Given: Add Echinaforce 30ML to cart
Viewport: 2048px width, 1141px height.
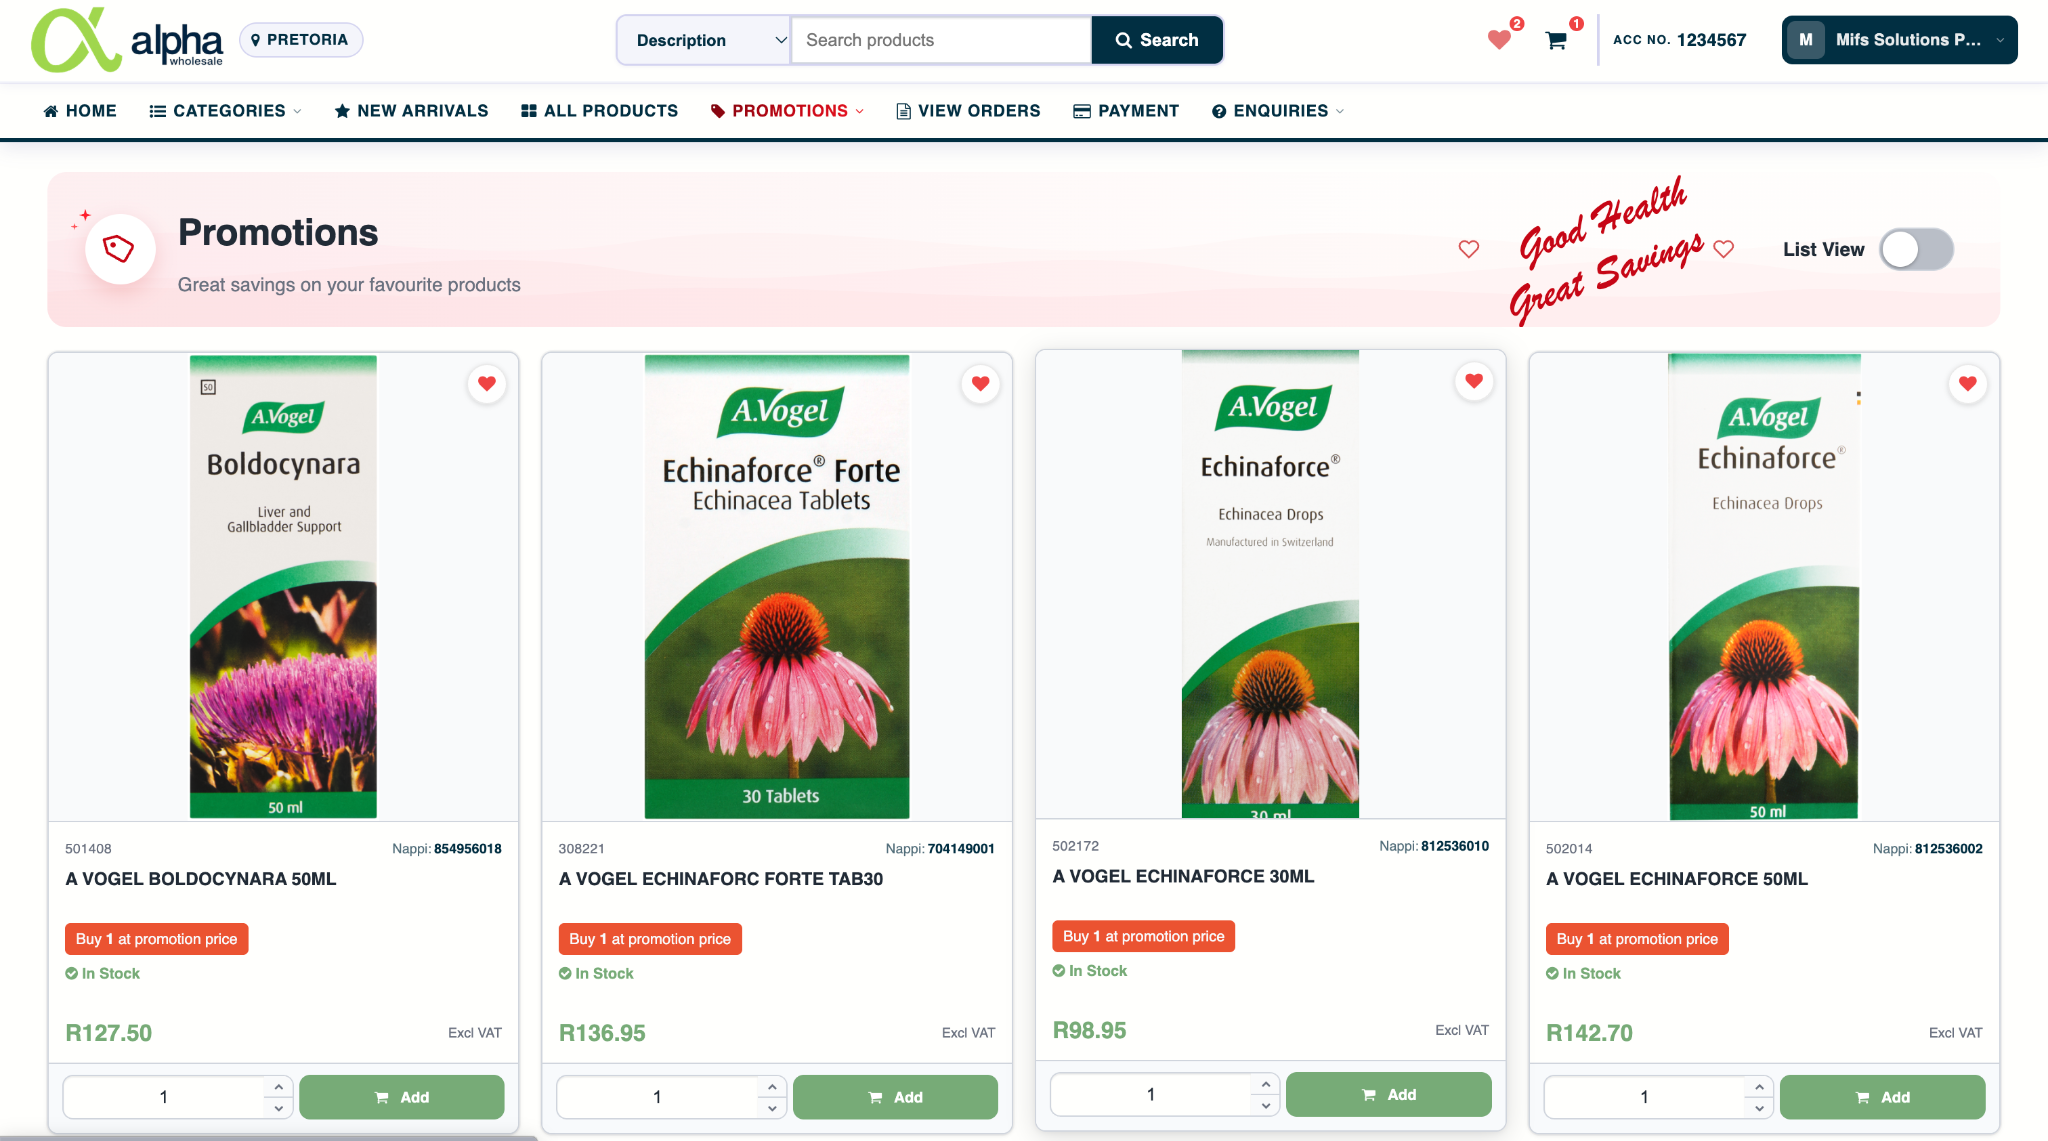Looking at the screenshot, I should [x=1389, y=1094].
